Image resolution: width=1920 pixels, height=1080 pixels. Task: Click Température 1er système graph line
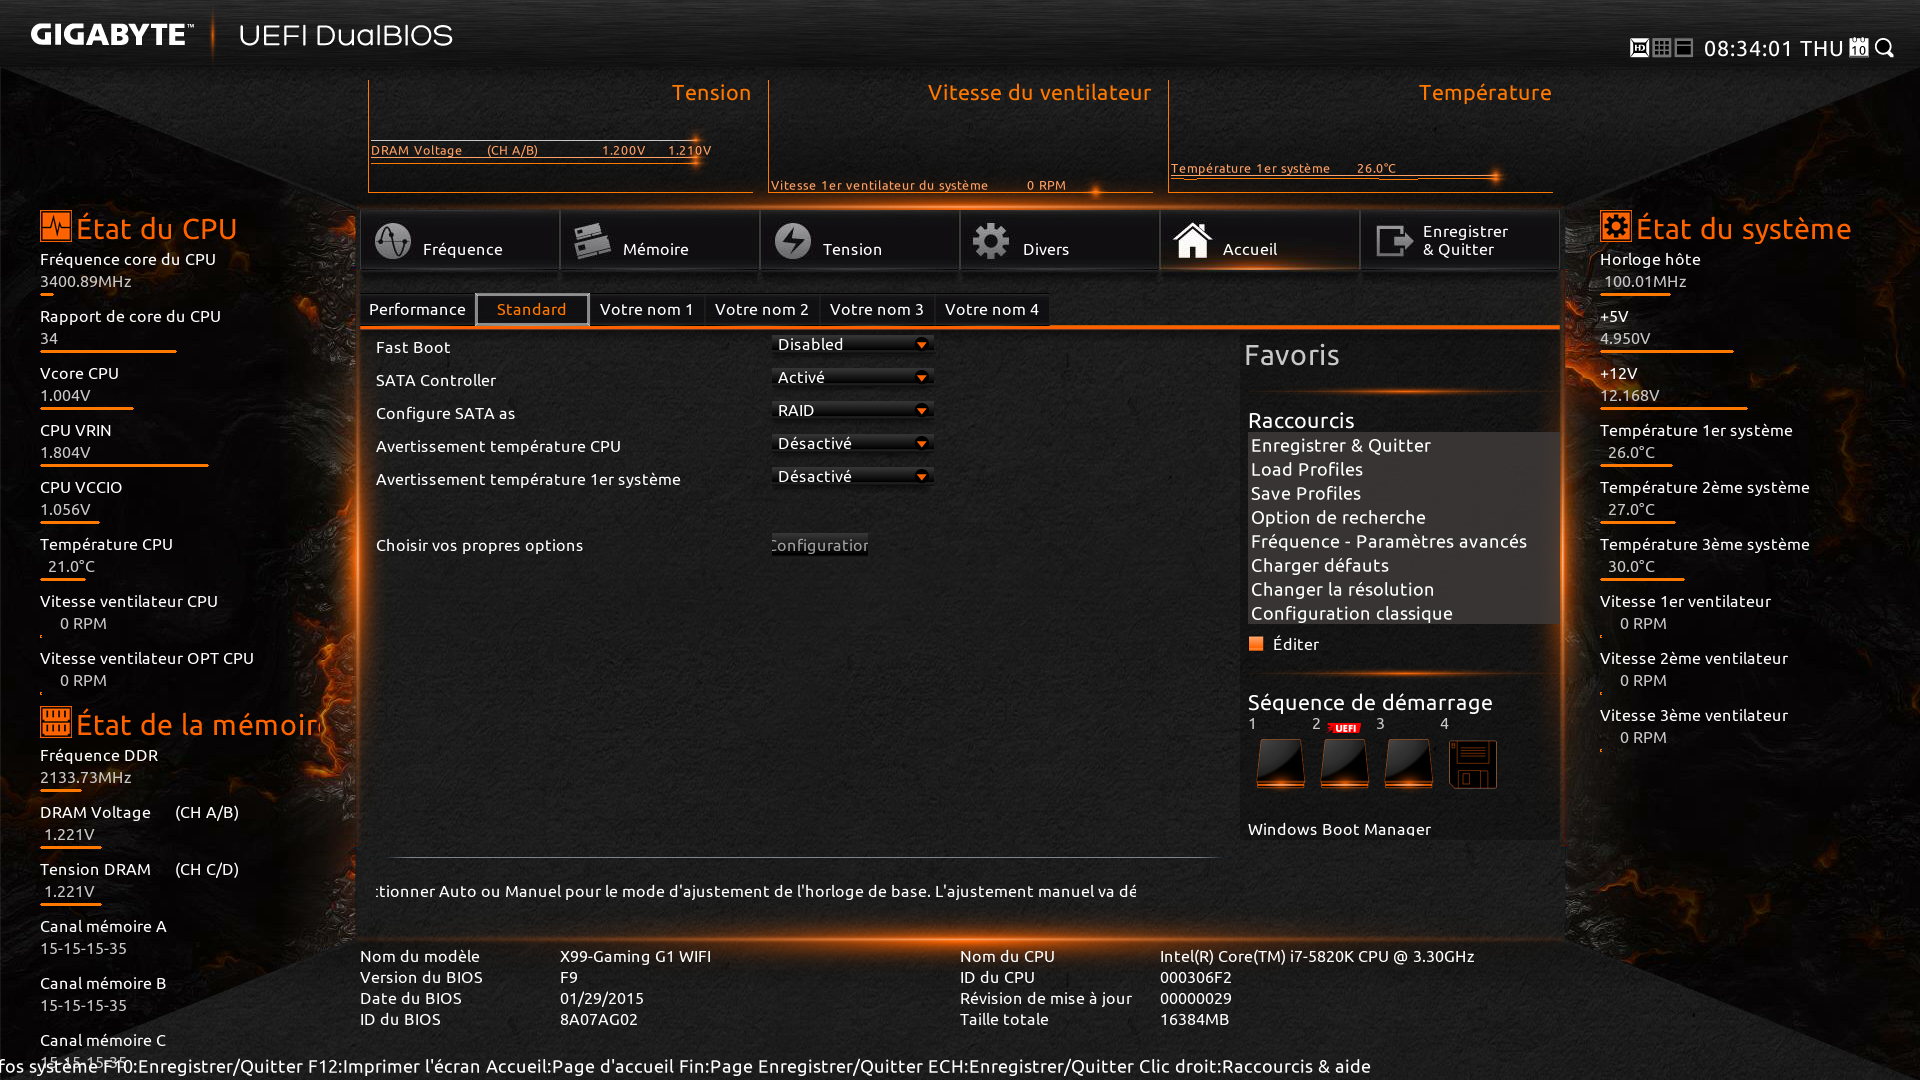click(x=1283, y=168)
